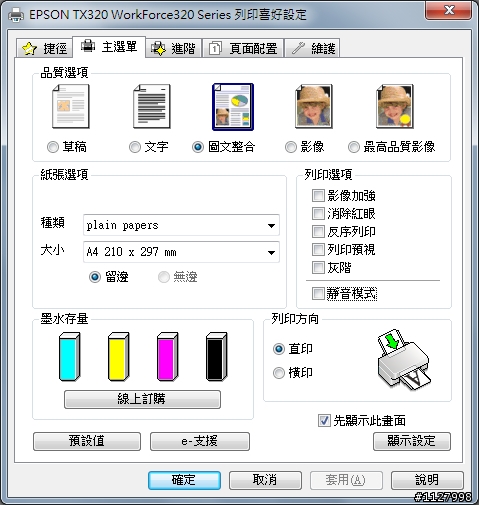Viewport: 479px width, 505px height.
Task: Uncheck 先顯示此畫面 checkbox
Action: (324, 421)
